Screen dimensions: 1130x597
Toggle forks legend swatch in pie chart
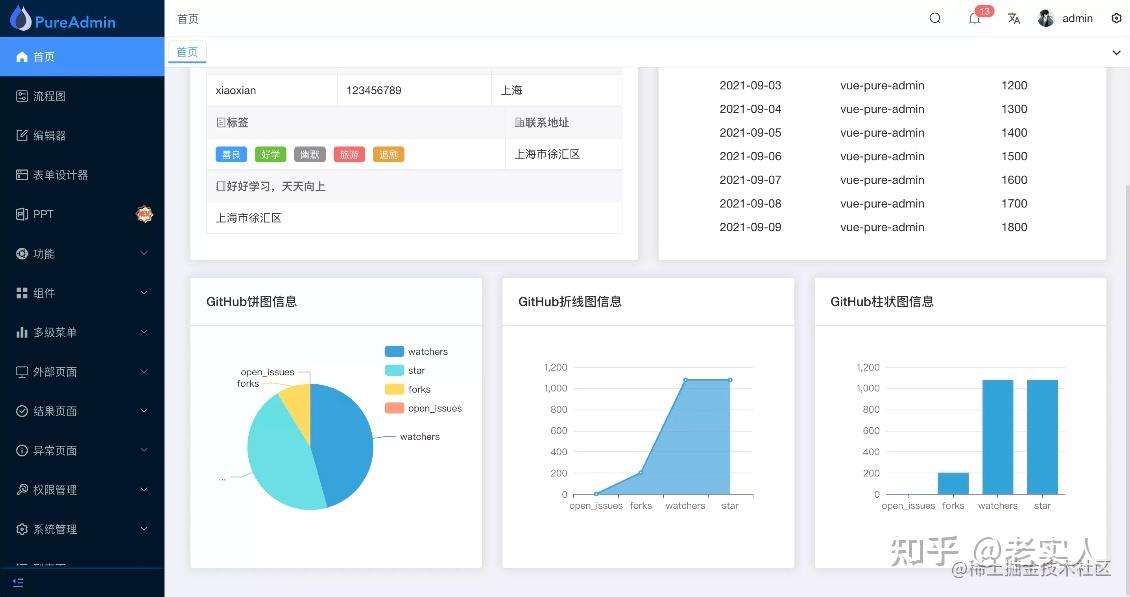coord(394,389)
